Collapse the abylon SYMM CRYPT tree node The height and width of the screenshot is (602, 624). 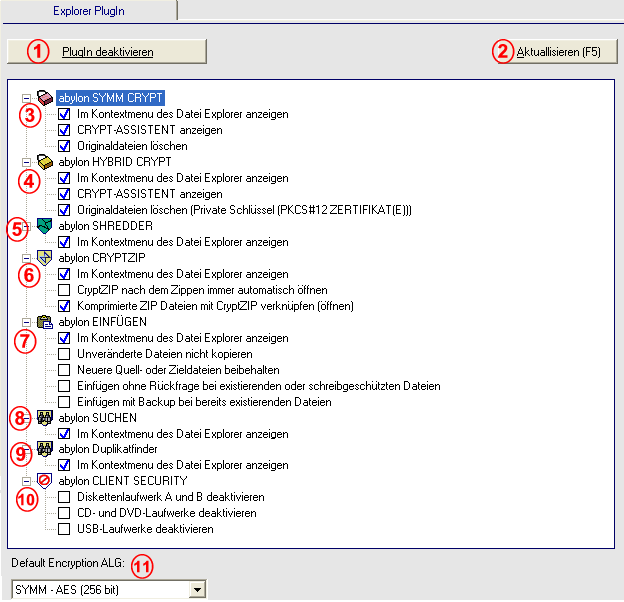26,98
